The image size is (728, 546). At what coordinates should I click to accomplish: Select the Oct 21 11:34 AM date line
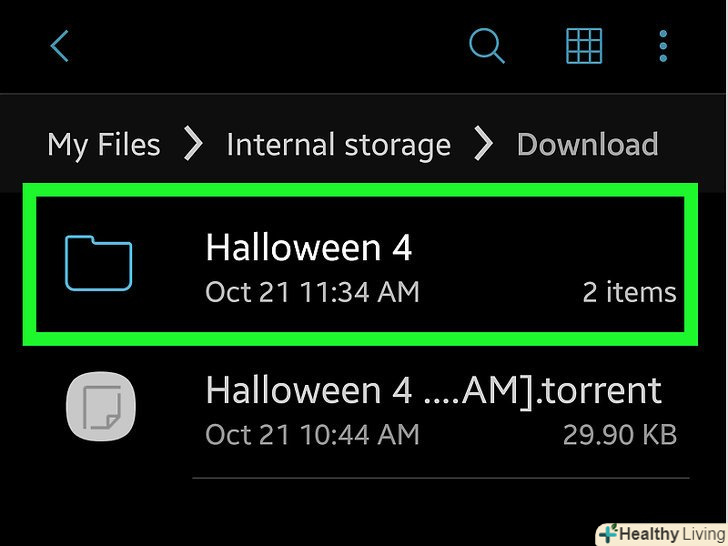click(312, 292)
